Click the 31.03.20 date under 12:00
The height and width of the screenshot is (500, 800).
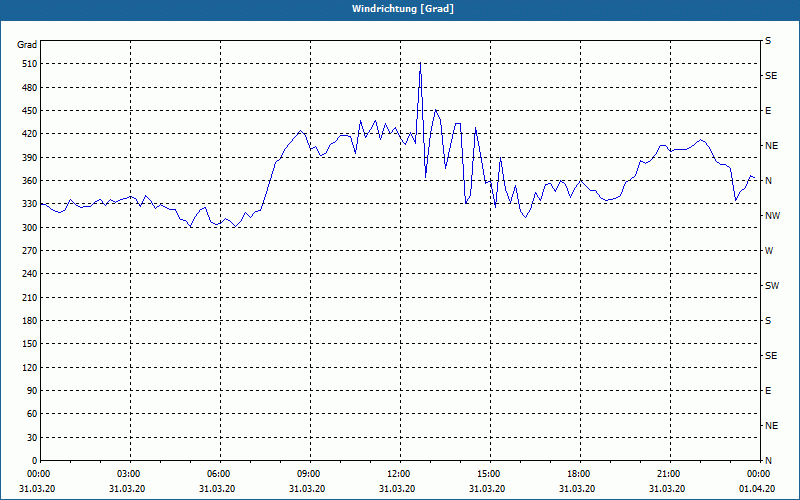pyautogui.click(x=397, y=489)
